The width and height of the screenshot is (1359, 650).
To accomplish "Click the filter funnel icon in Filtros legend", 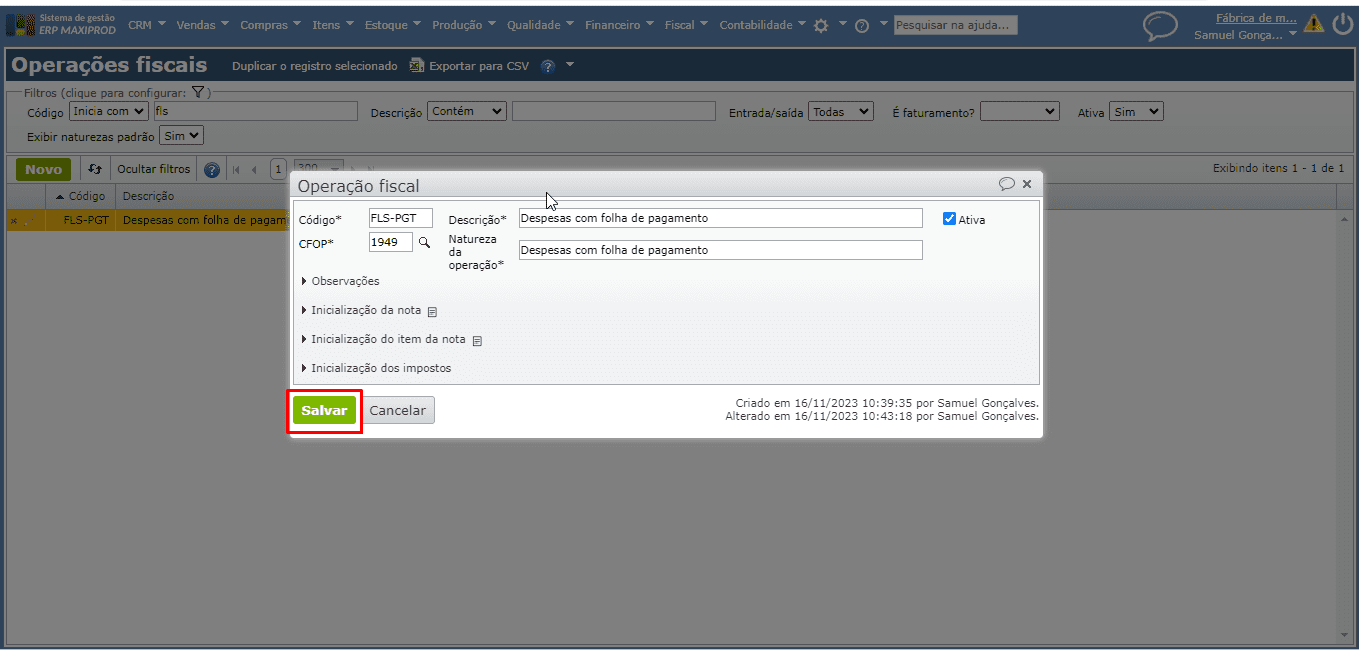I will point(198,92).
